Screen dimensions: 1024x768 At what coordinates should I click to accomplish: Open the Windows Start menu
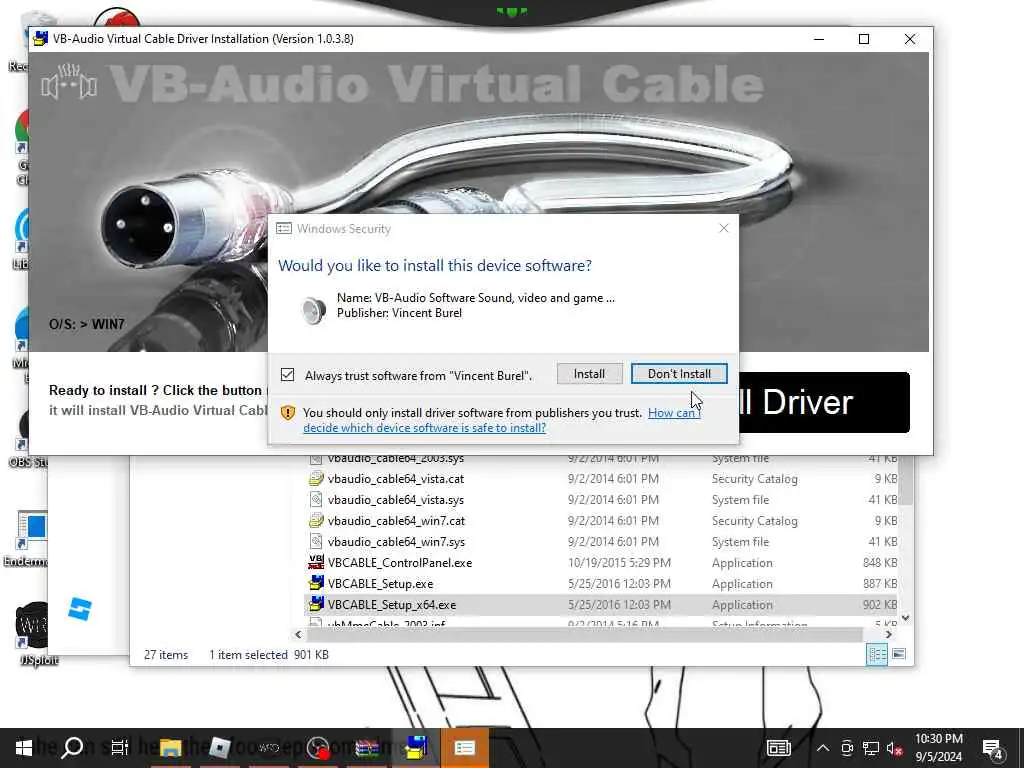tap(24, 747)
